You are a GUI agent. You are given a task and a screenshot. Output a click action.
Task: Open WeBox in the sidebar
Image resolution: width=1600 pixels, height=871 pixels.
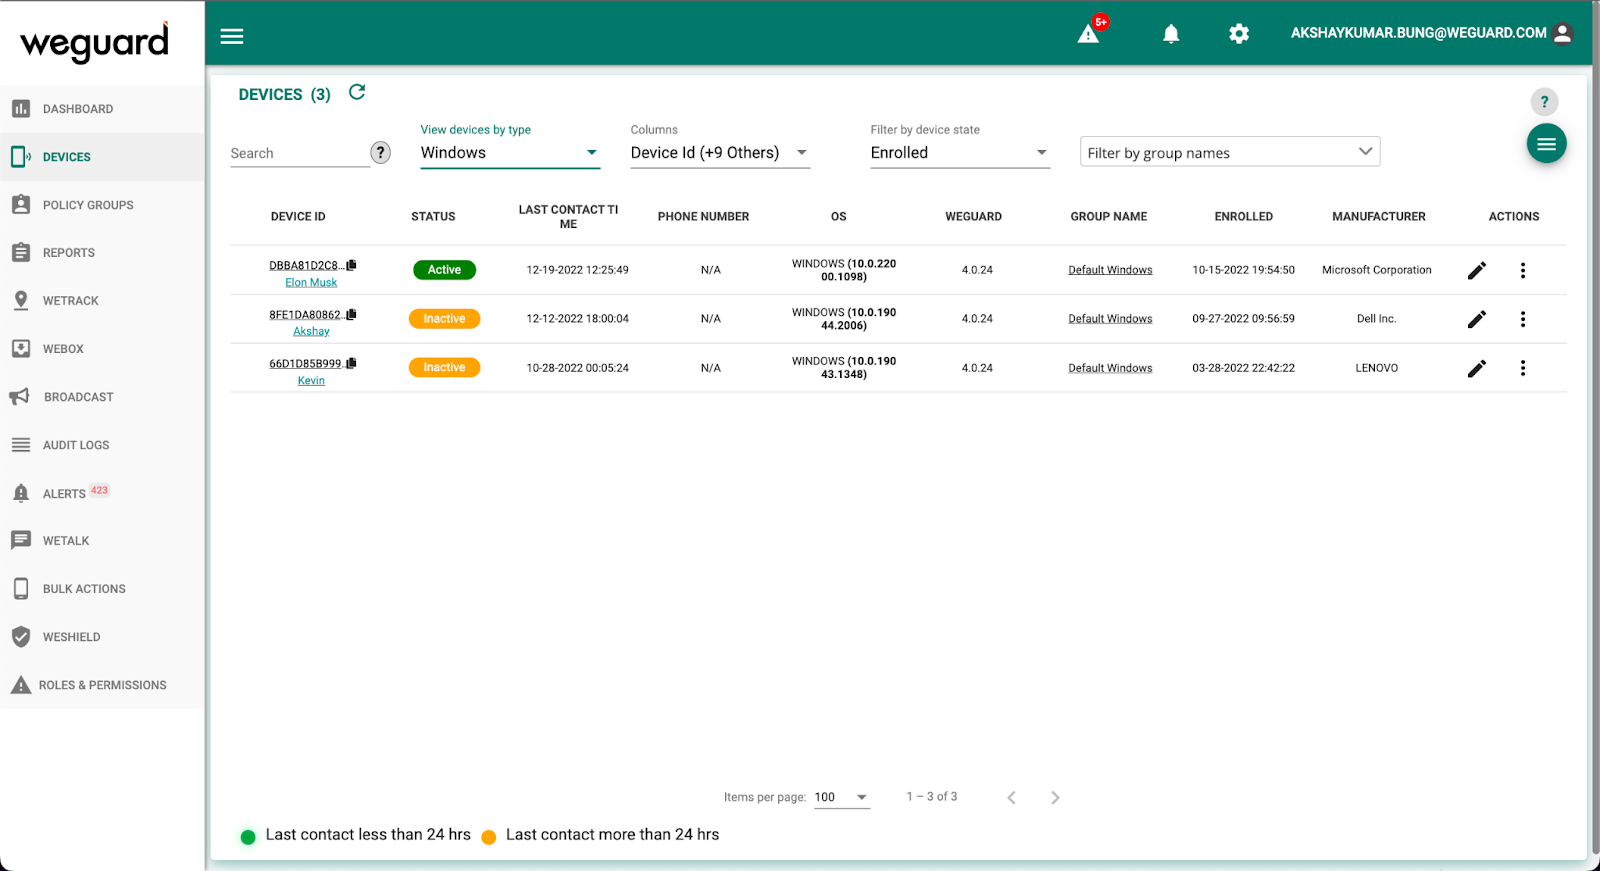102,349
